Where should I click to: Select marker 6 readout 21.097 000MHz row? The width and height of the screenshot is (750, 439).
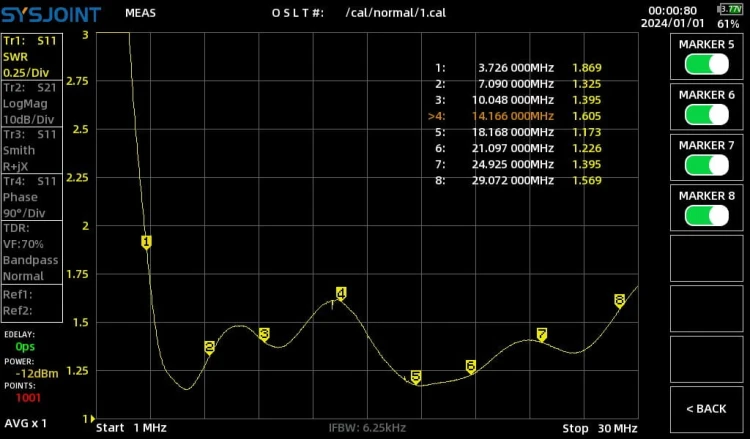click(x=518, y=148)
